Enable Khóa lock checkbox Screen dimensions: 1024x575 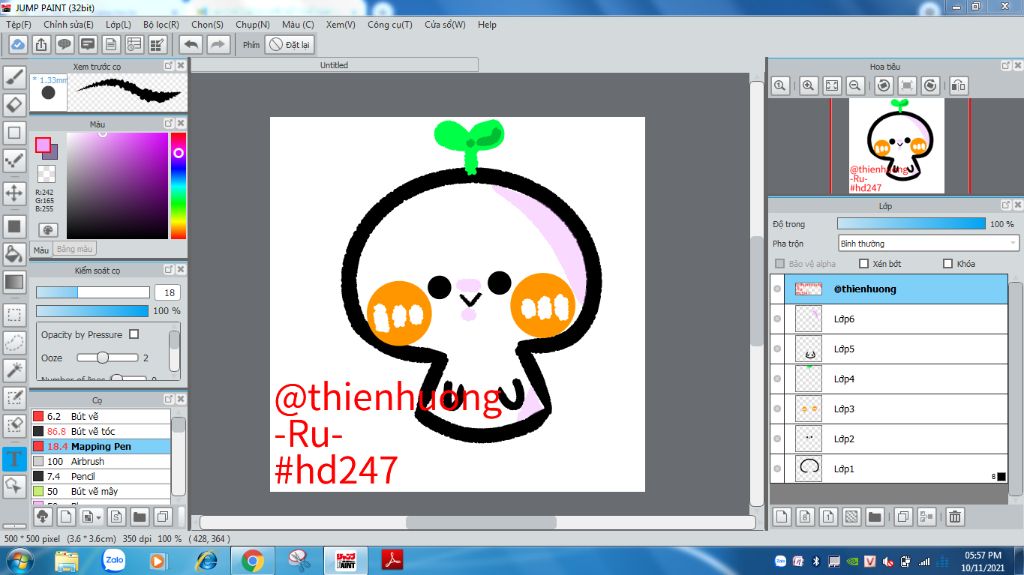click(x=948, y=263)
